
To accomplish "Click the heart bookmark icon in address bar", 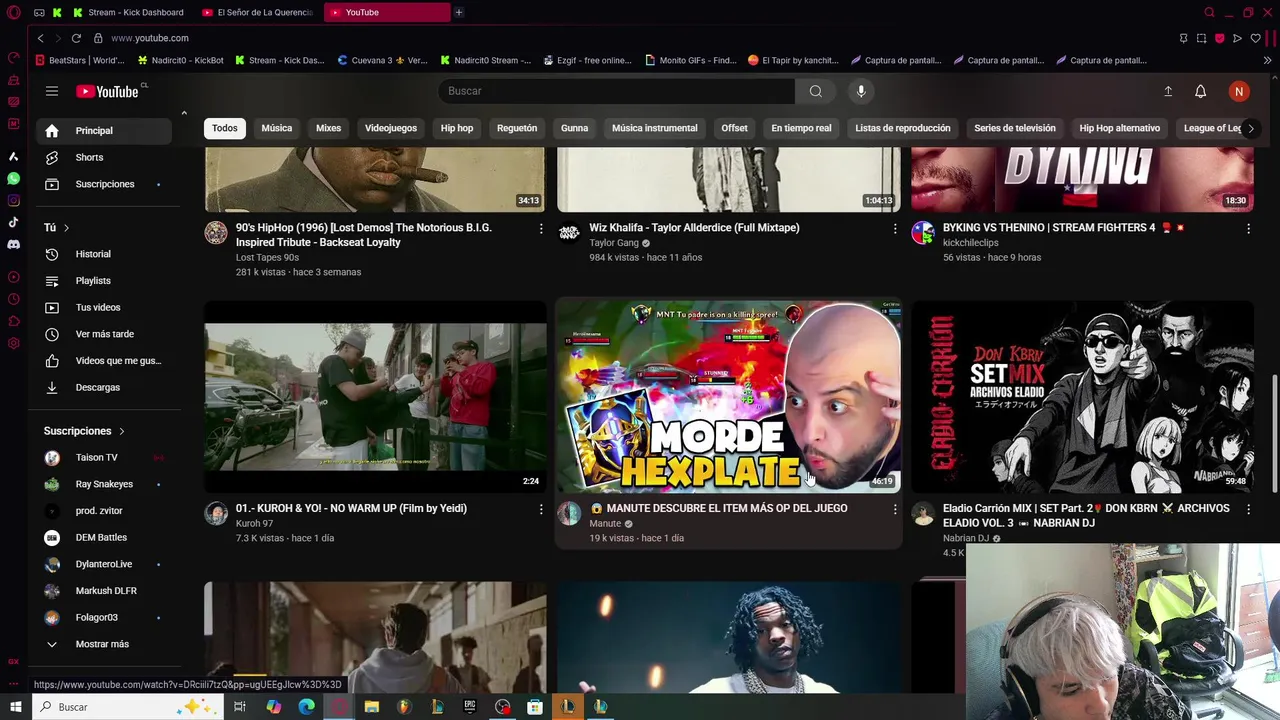I will click(1255, 38).
